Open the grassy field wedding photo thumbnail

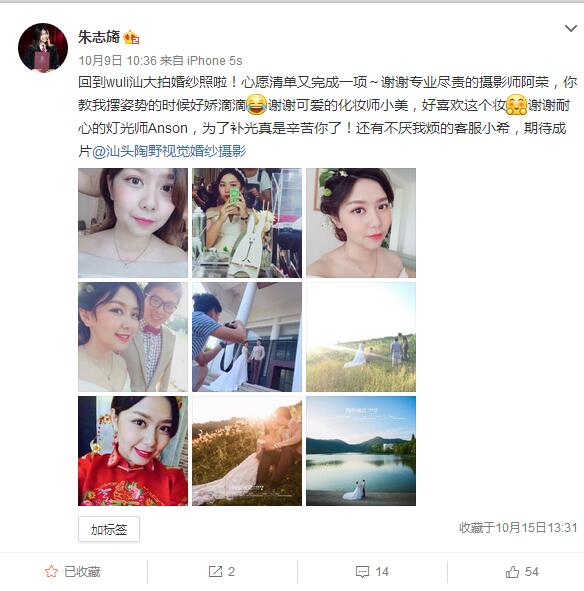click(x=361, y=337)
